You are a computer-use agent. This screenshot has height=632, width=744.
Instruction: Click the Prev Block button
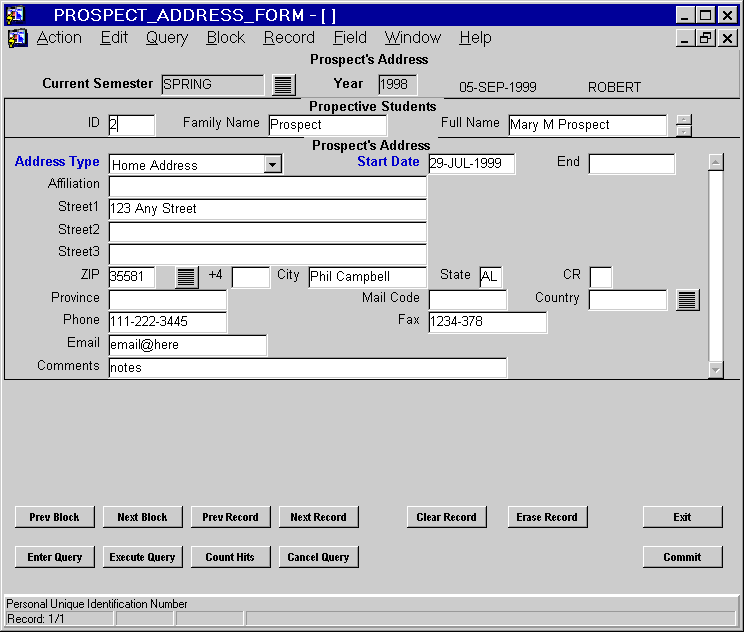55,517
